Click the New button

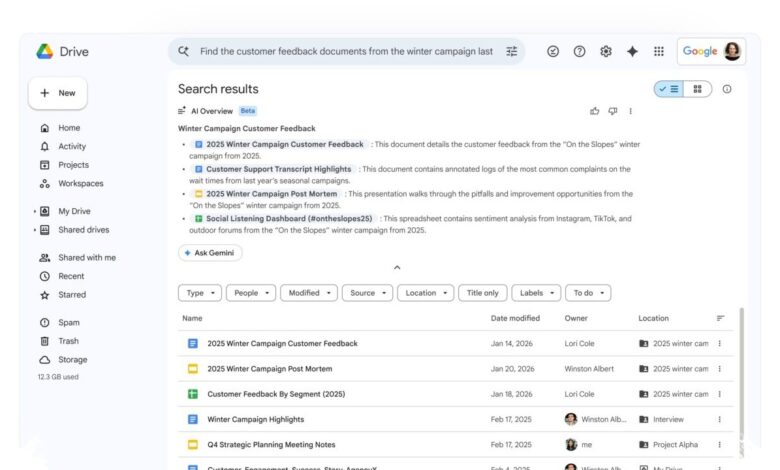pyautogui.click(x=58, y=93)
